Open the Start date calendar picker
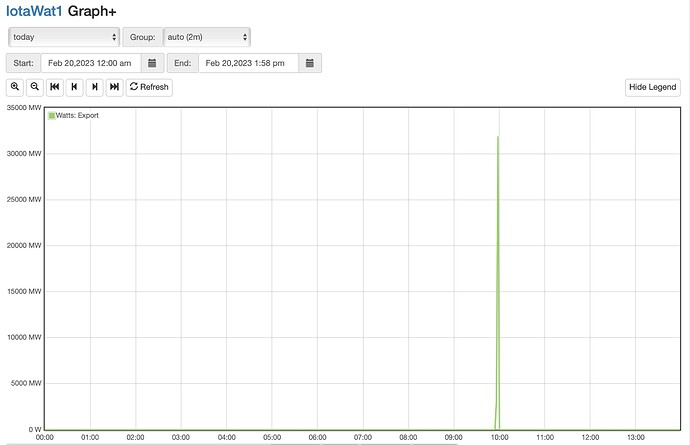Viewport: 690px width, 445px height. tap(152, 63)
